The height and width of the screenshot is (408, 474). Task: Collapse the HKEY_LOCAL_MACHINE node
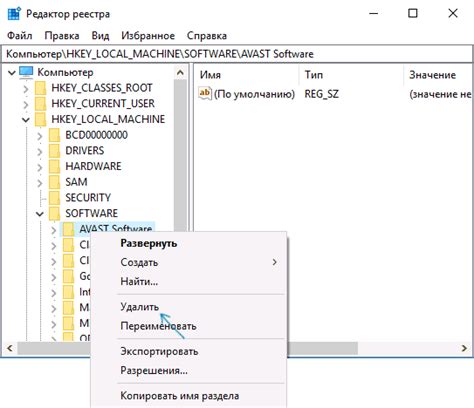pos(26,120)
